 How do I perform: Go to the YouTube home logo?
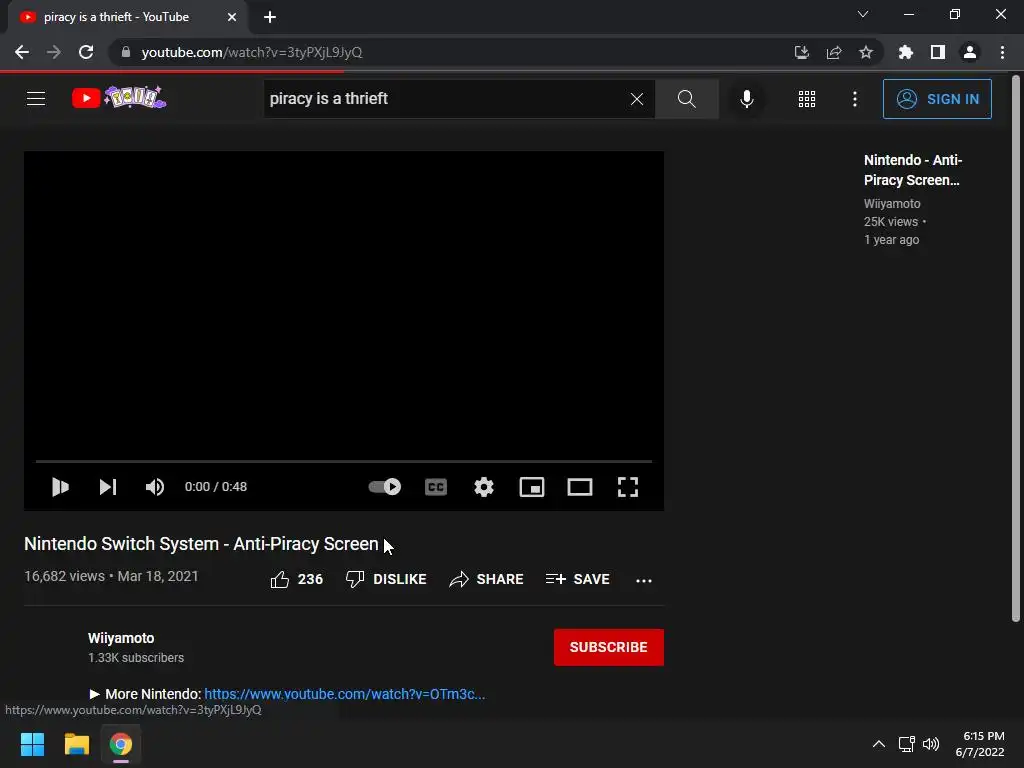[119, 98]
